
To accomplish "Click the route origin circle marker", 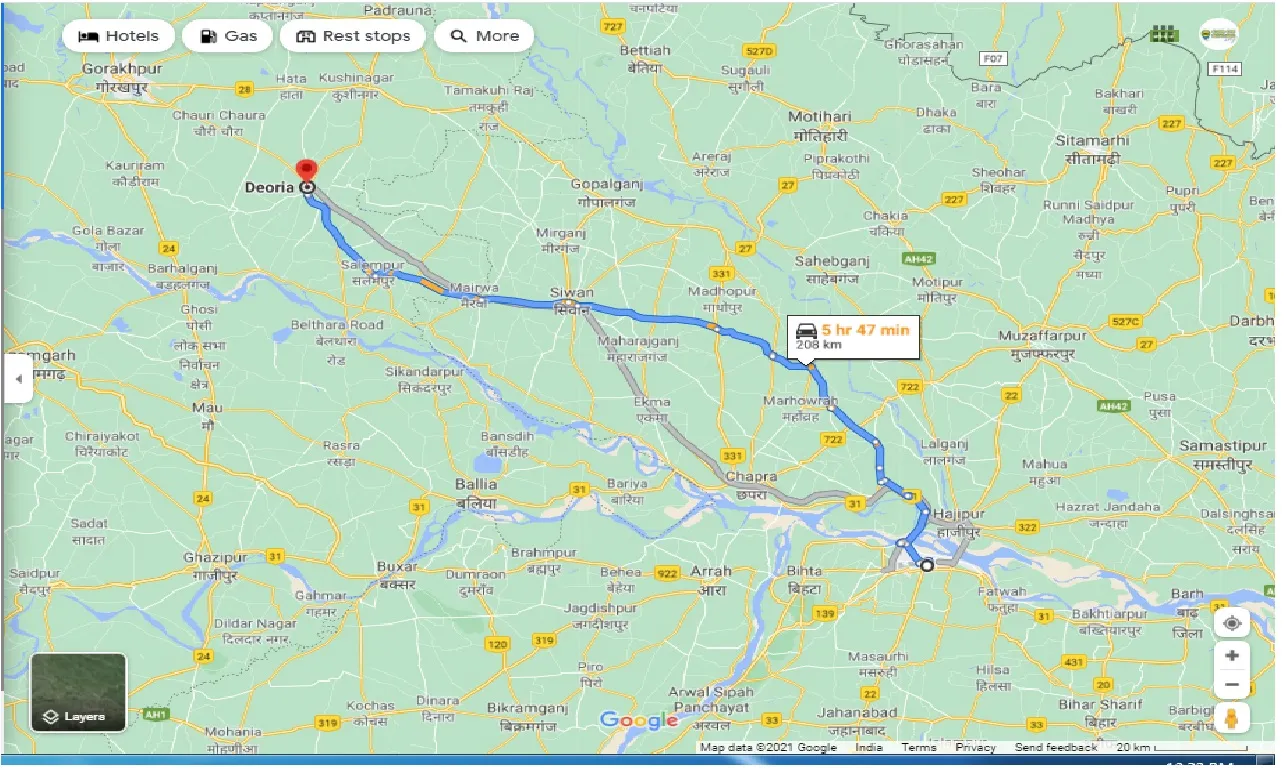I will point(927,566).
